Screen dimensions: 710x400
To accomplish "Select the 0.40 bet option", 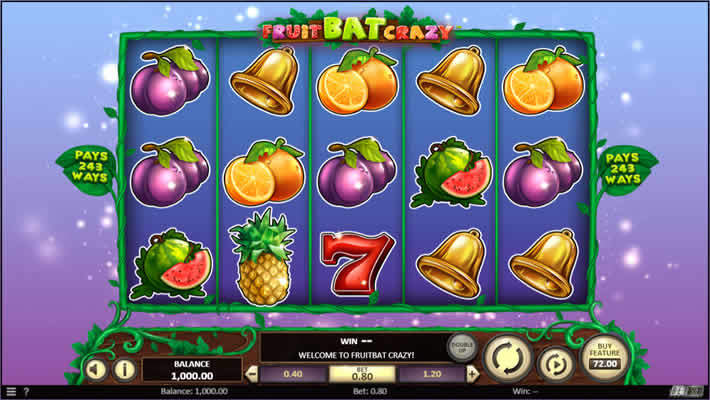I will pos(293,374).
